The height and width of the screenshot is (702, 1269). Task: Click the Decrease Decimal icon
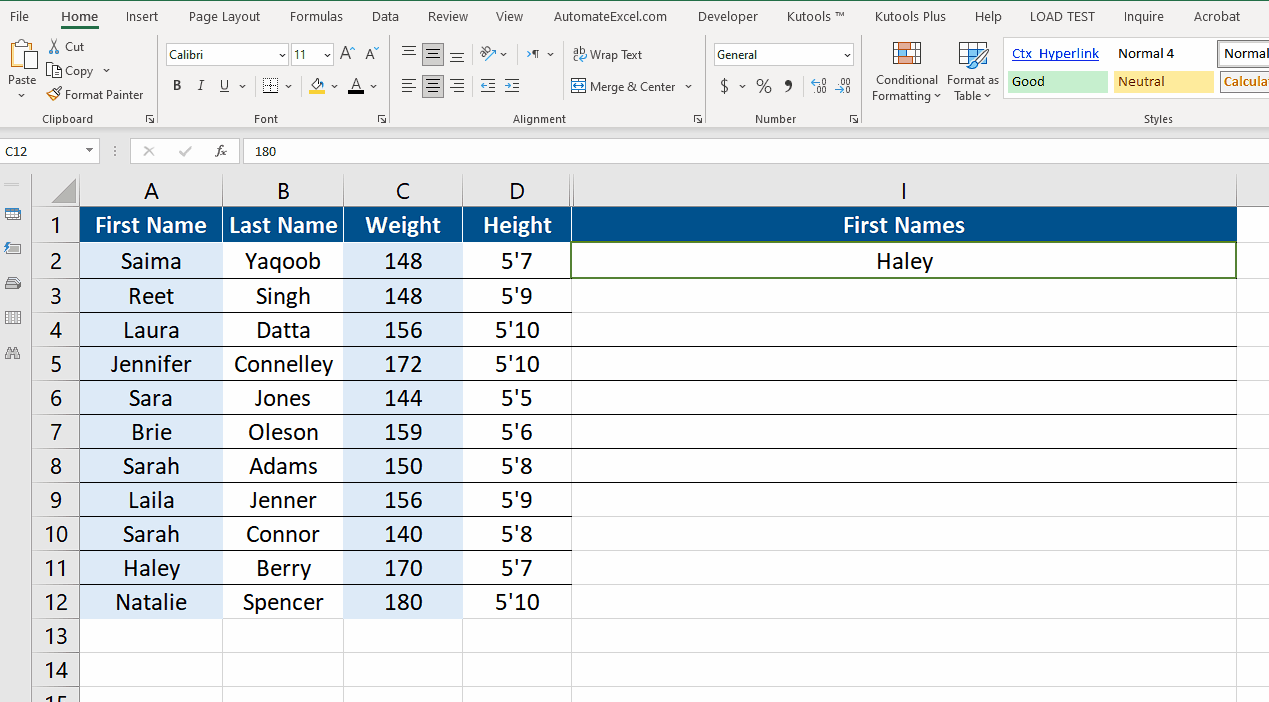coord(844,86)
